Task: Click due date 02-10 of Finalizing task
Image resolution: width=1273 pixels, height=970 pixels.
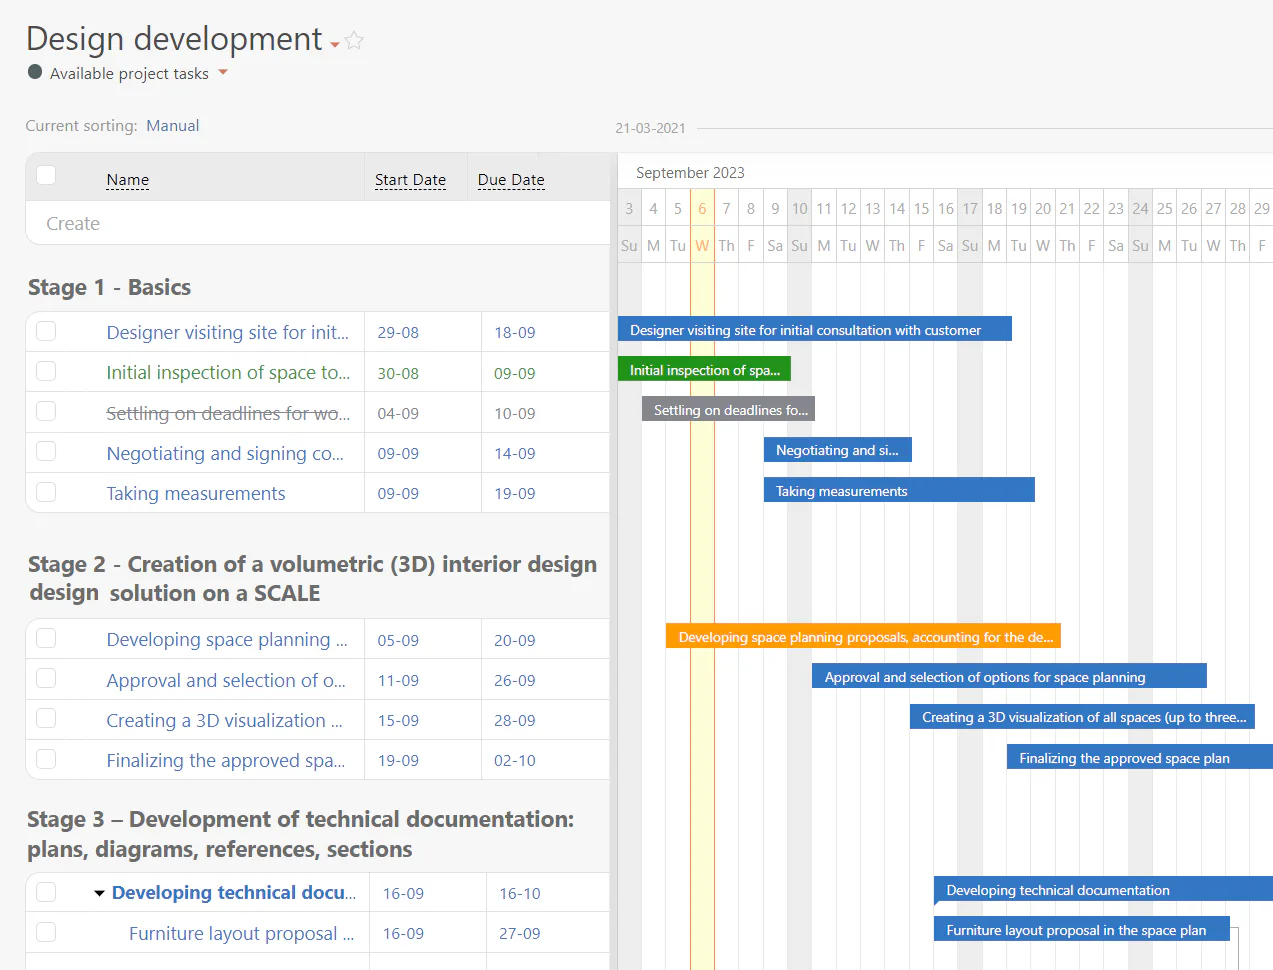Action: coord(514,761)
